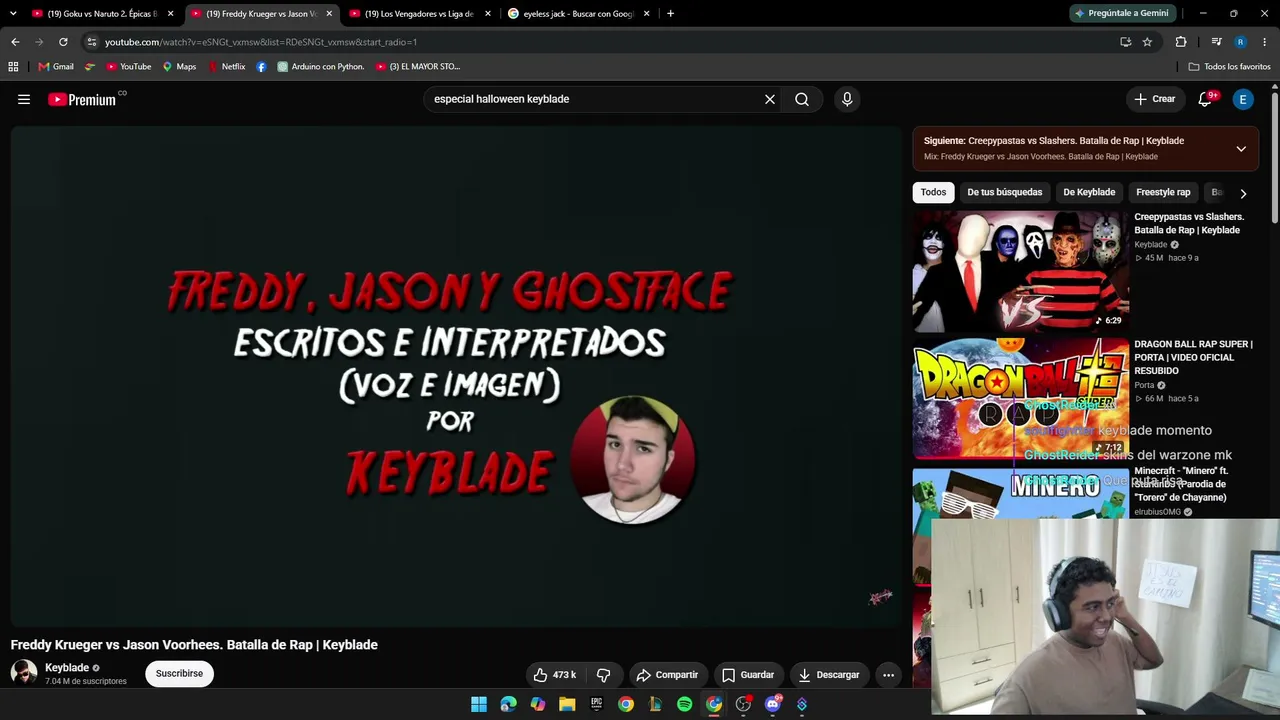The height and width of the screenshot is (720, 1280).
Task: Open the tab search dropdown arrow
Action: (13, 13)
